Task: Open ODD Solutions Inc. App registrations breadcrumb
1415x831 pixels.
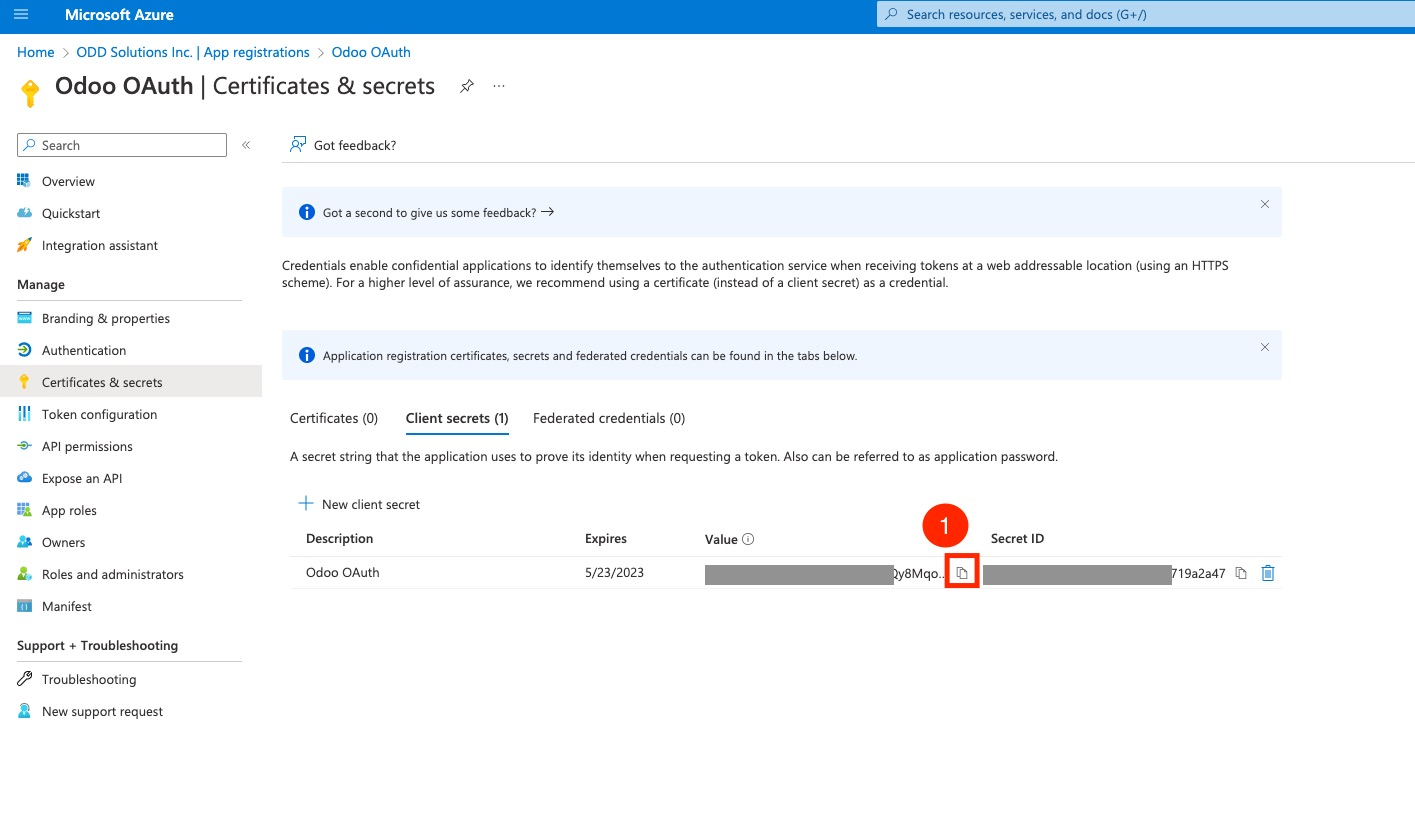Action: (193, 52)
